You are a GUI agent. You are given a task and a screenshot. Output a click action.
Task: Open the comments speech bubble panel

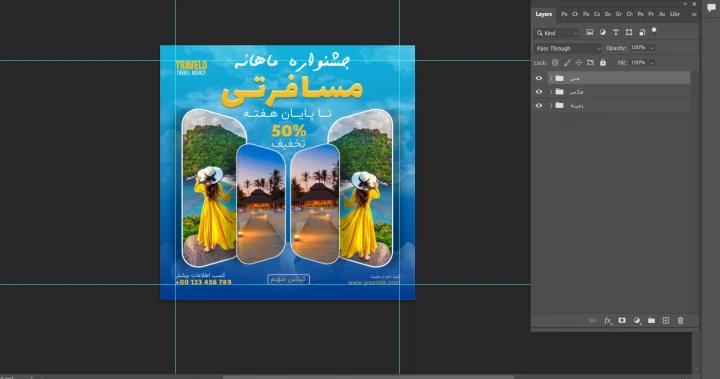tap(711, 7)
